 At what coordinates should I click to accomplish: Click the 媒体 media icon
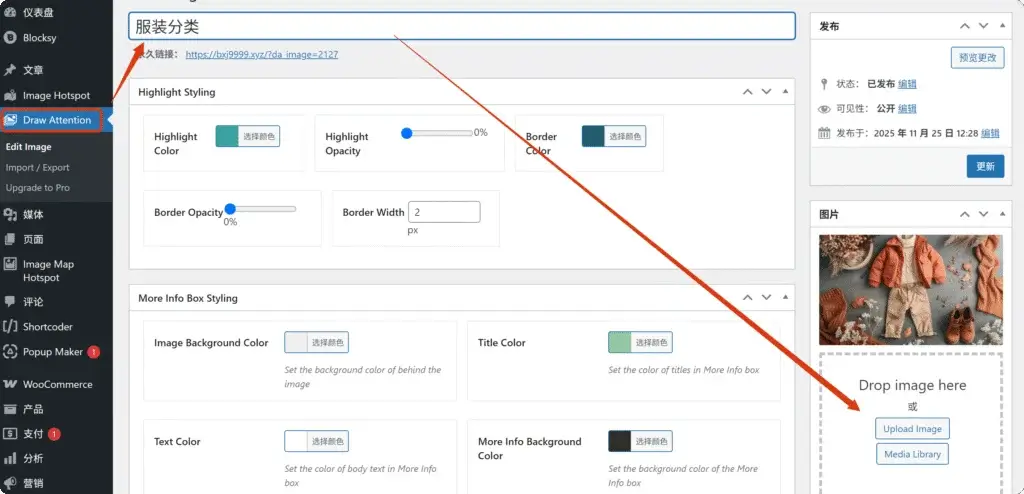click(10, 214)
